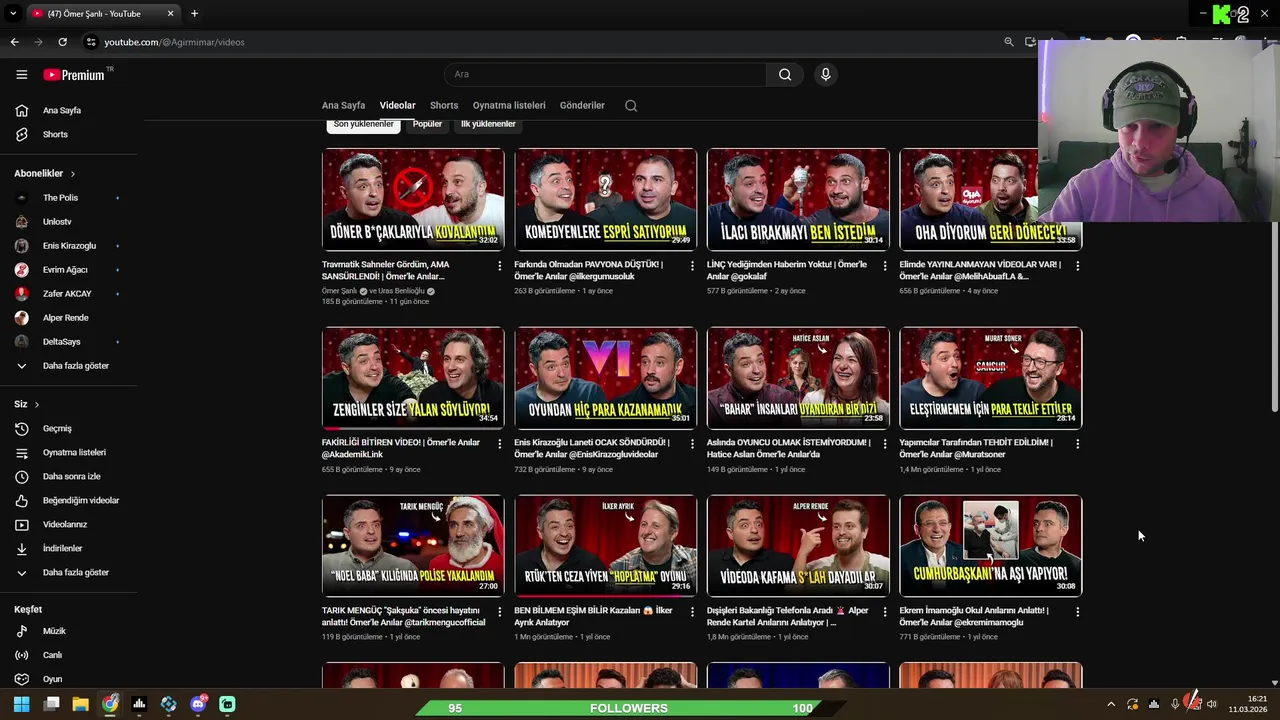The image size is (1280, 720).
Task: Open Daha sonra izle list
Action: (x=69, y=476)
